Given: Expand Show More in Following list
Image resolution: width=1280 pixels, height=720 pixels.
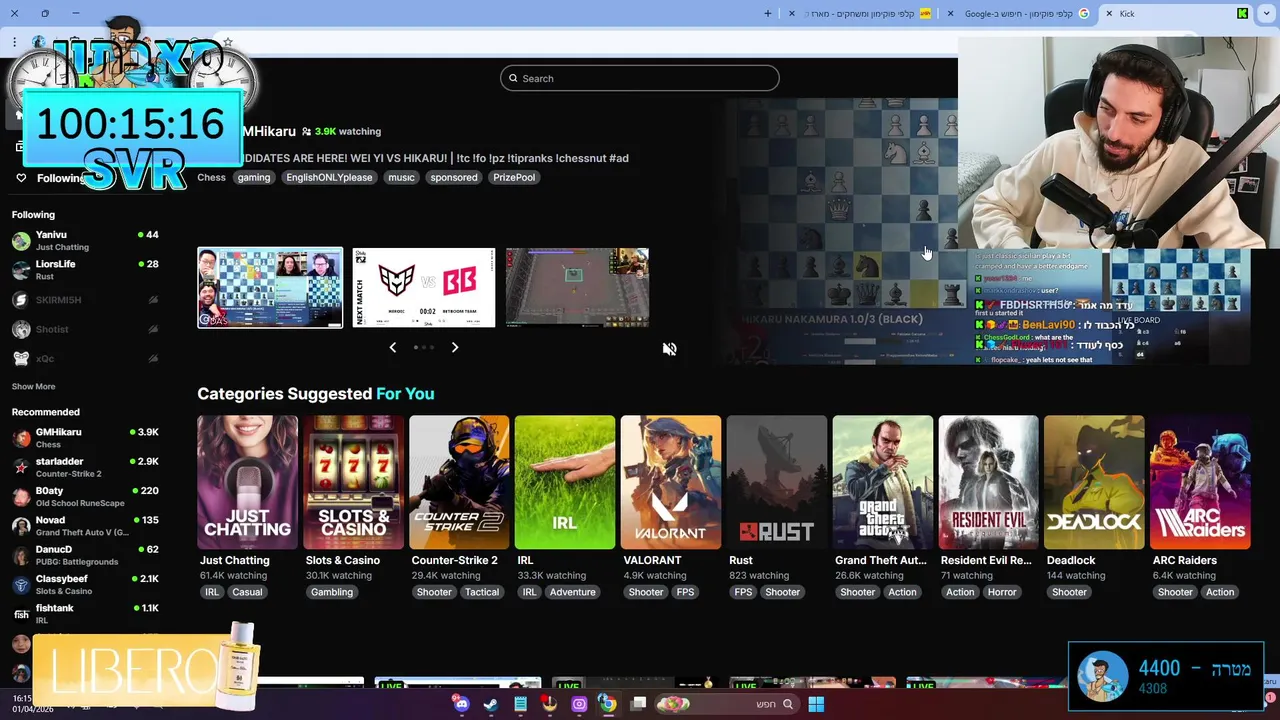Looking at the screenshot, I should click(x=33, y=386).
